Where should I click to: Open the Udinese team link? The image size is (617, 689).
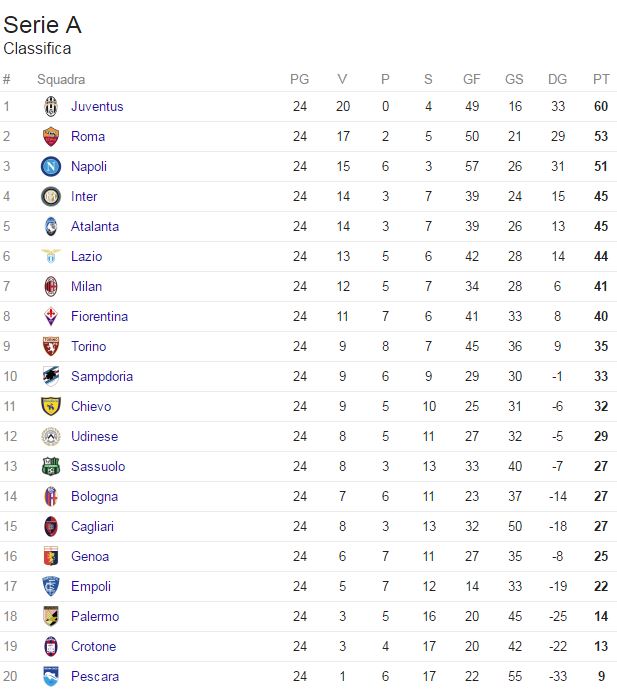coord(94,437)
